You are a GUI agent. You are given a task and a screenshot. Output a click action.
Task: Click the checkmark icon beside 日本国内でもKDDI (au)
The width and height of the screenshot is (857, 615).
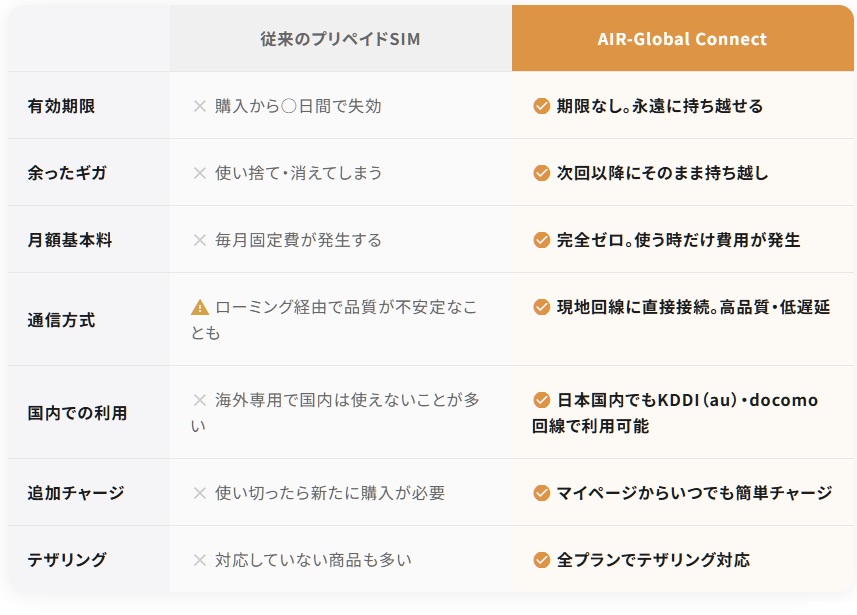tap(542, 400)
